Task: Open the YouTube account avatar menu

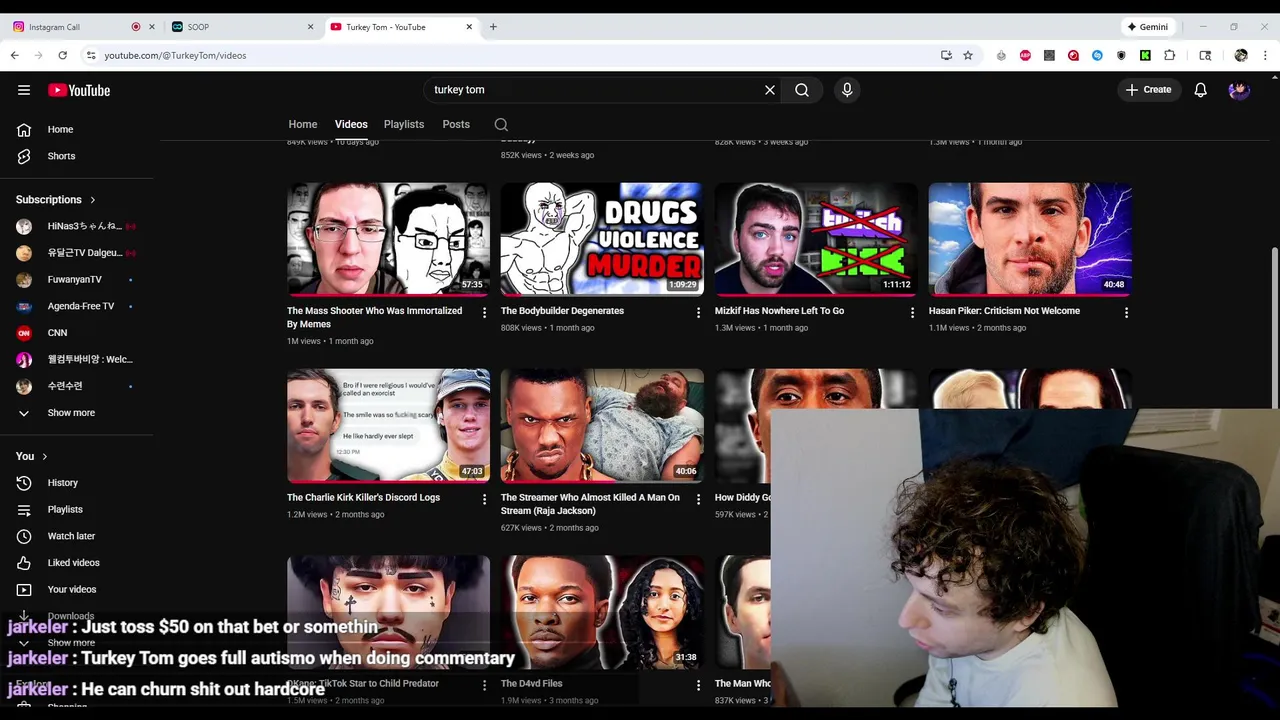Action: click(x=1240, y=90)
